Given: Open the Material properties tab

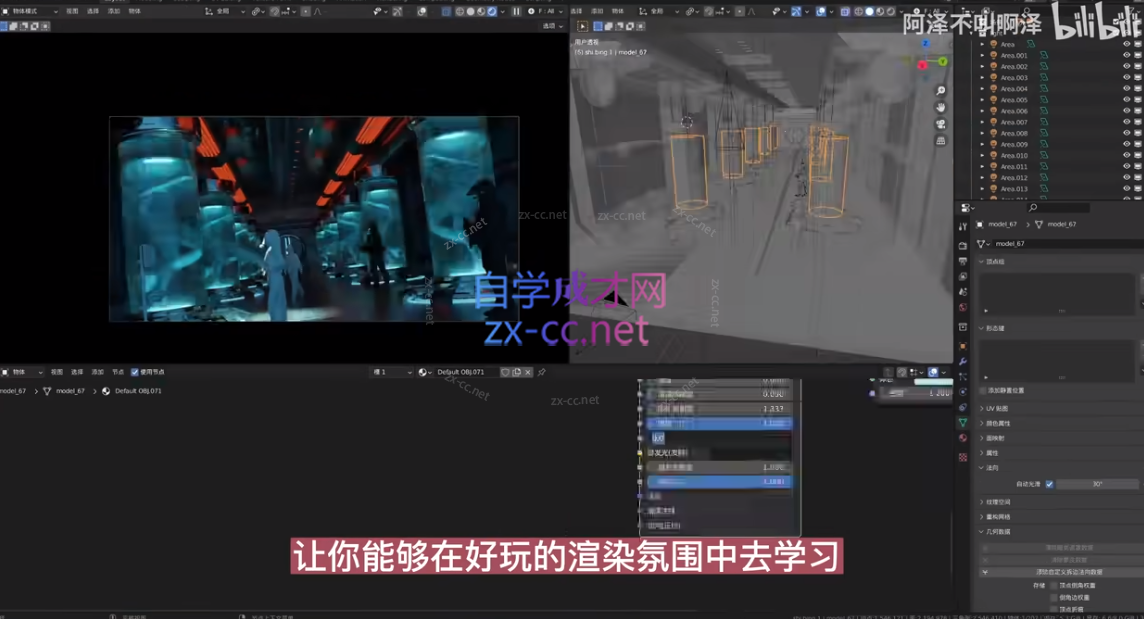Looking at the screenshot, I should point(963,438).
